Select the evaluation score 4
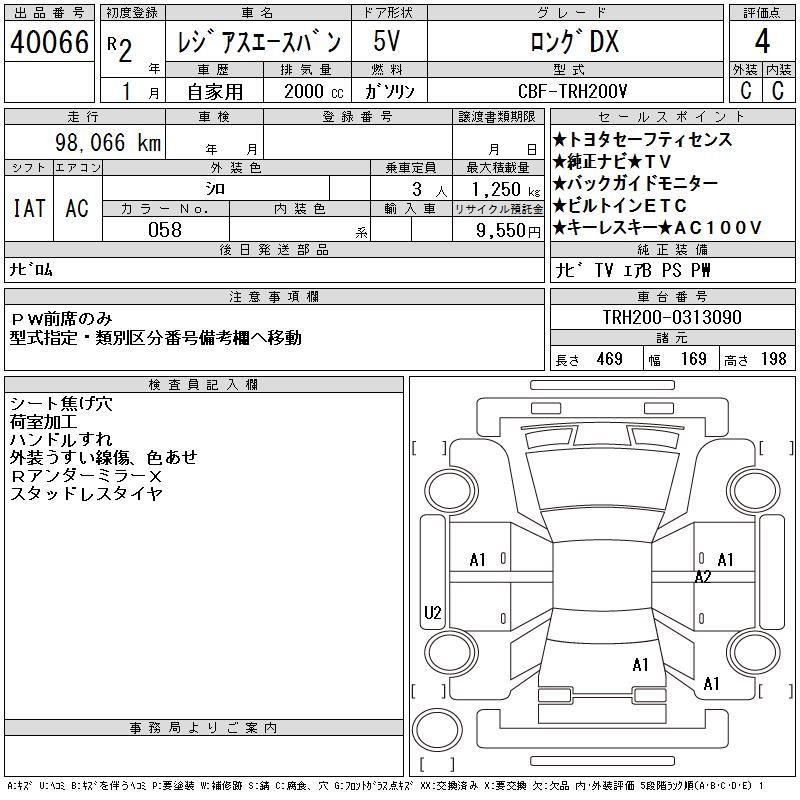Image resolution: width=800 pixels, height=800 pixels. pos(762,41)
